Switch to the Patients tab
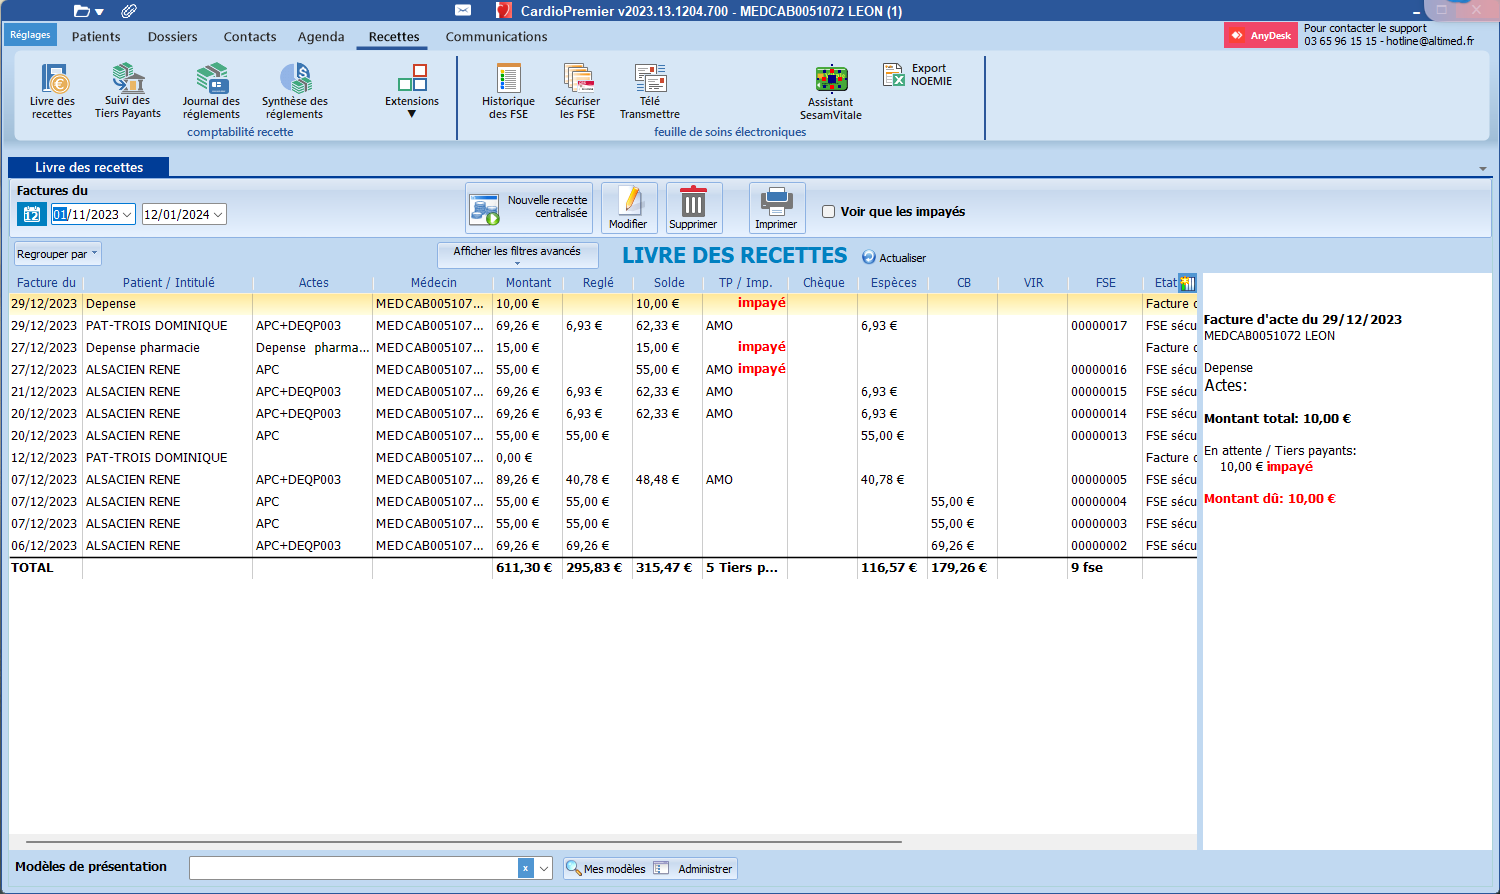Screen dimensions: 1500x894 tap(96, 37)
